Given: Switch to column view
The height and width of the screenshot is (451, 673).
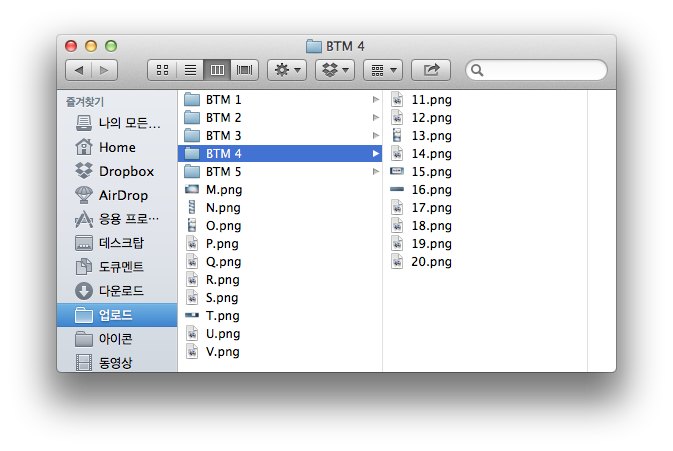Looking at the screenshot, I should [217, 70].
